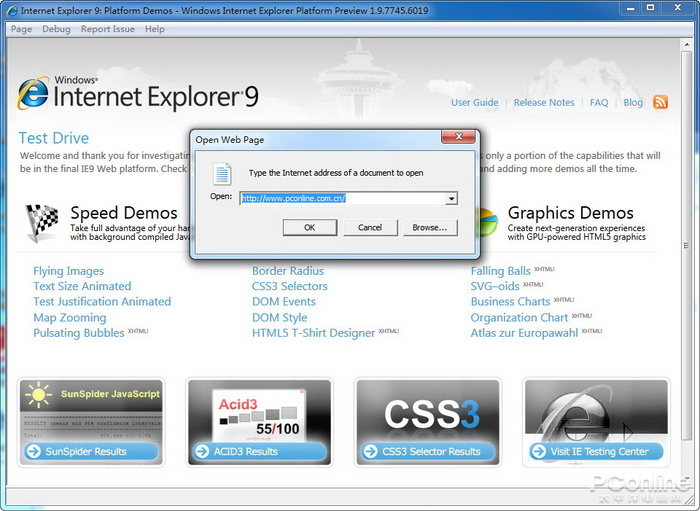Open the Map Zooming demo

tap(70, 317)
